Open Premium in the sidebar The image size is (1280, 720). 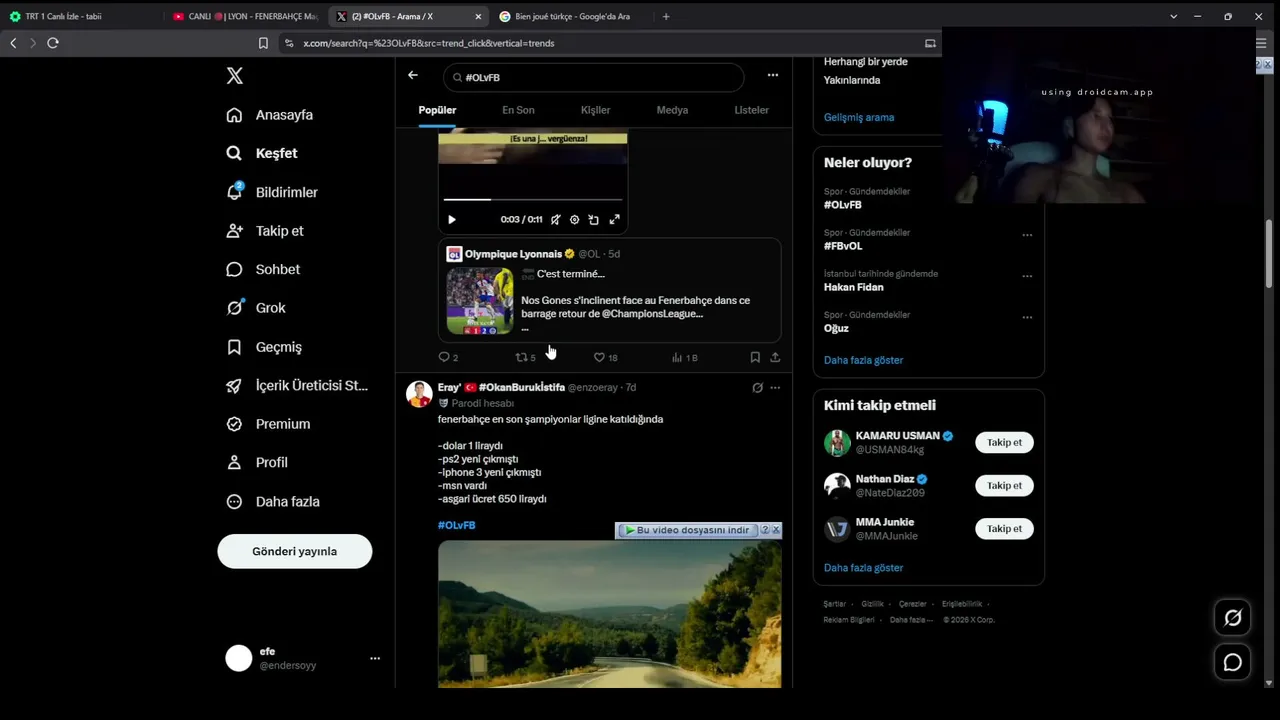[x=268, y=424]
